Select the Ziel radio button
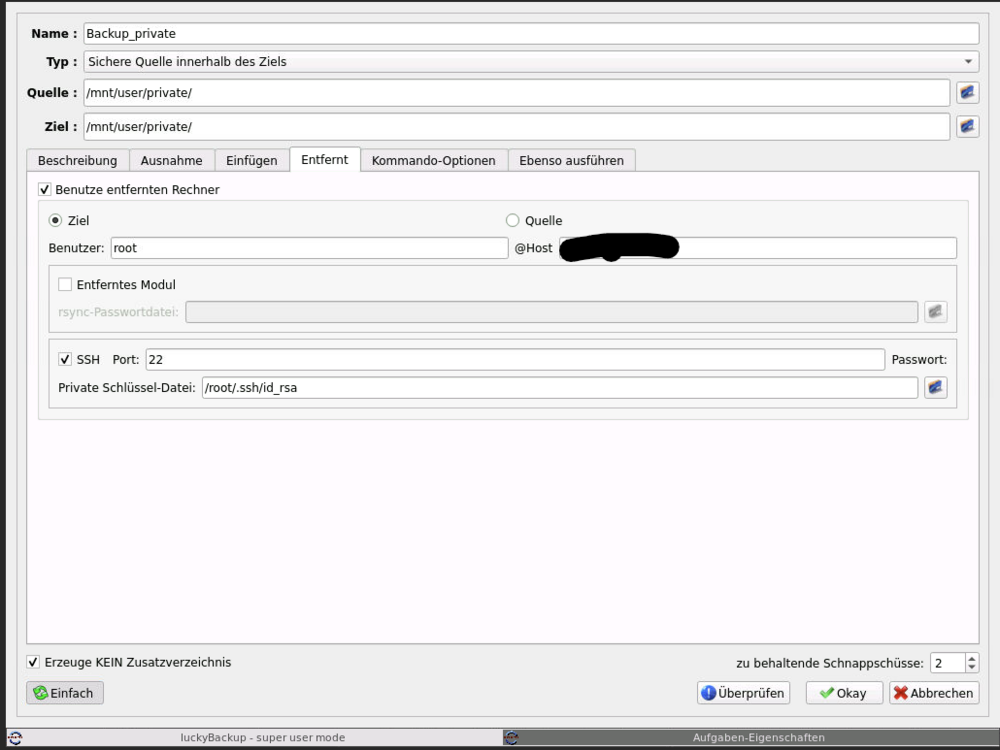1000x750 pixels. click(55, 221)
